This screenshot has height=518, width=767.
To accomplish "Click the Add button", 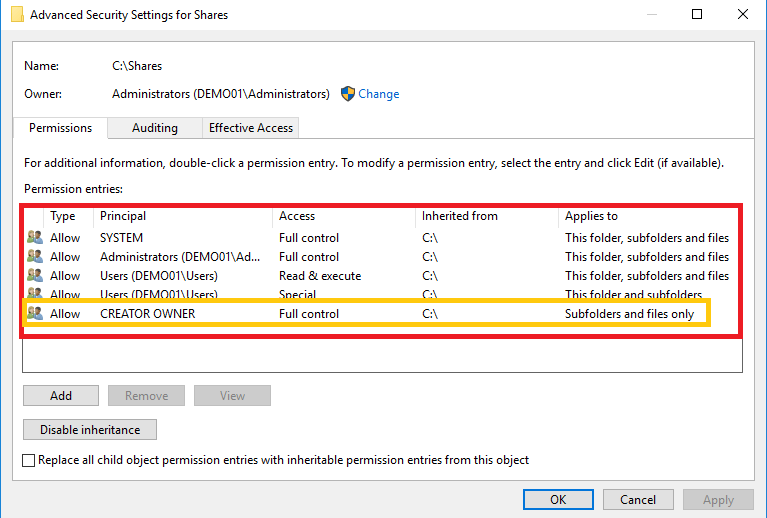I will (61, 395).
